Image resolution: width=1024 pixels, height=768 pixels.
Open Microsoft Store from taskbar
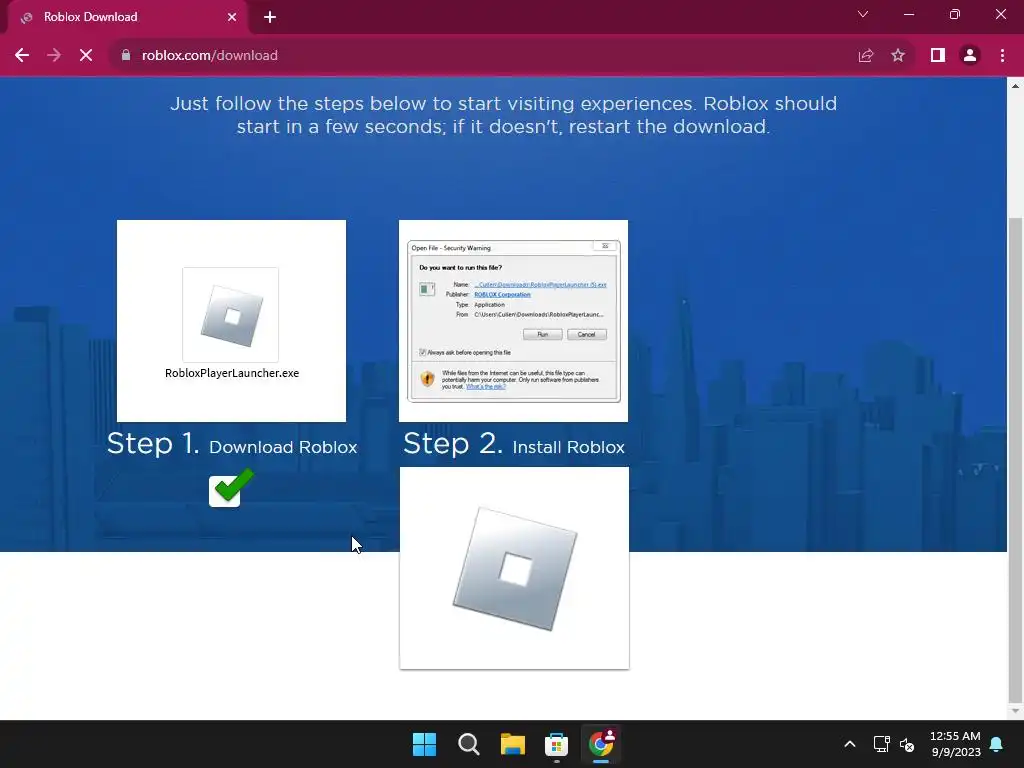(556, 744)
